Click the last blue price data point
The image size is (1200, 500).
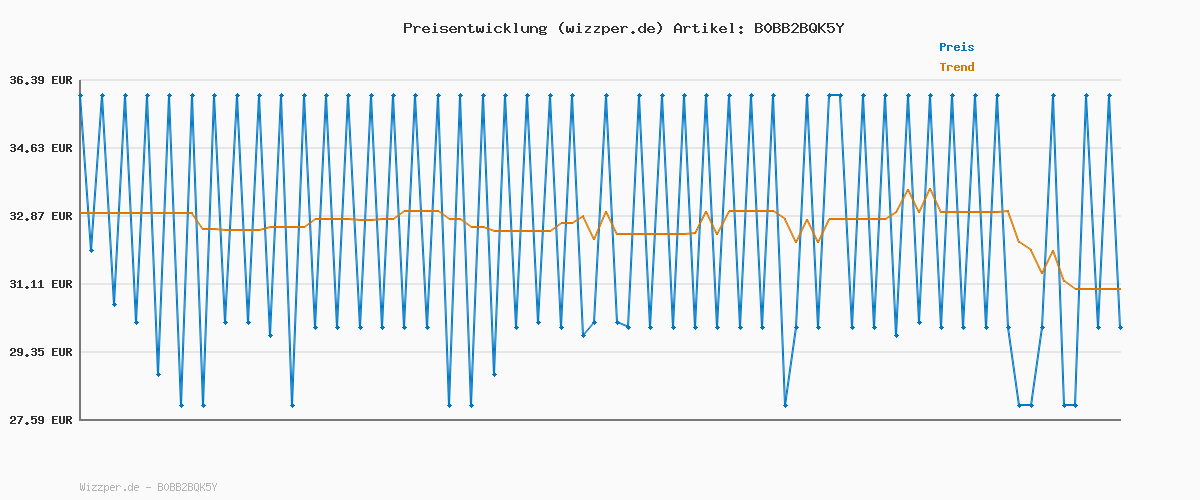(x=1120, y=327)
